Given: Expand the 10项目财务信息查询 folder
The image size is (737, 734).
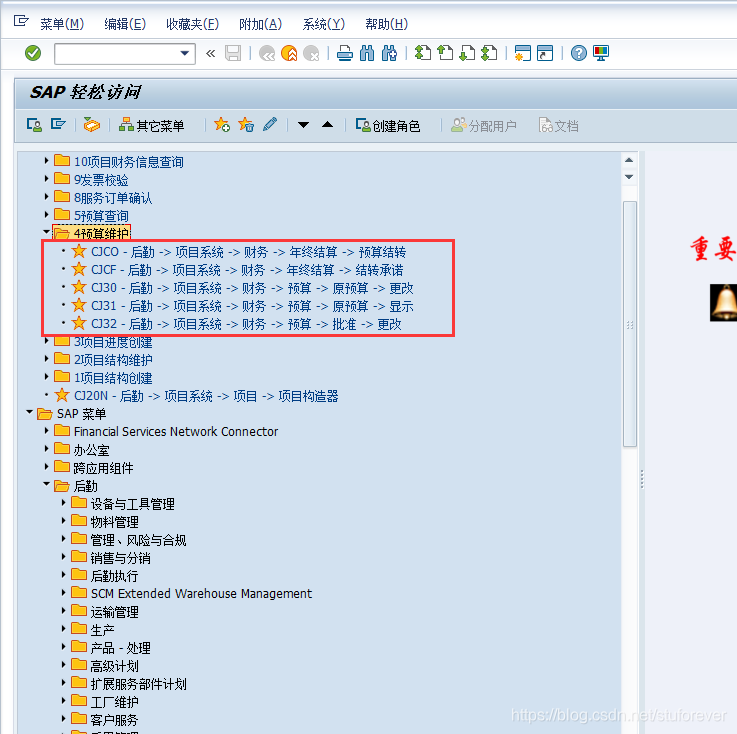Looking at the screenshot, I should click(x=46, y=161).
